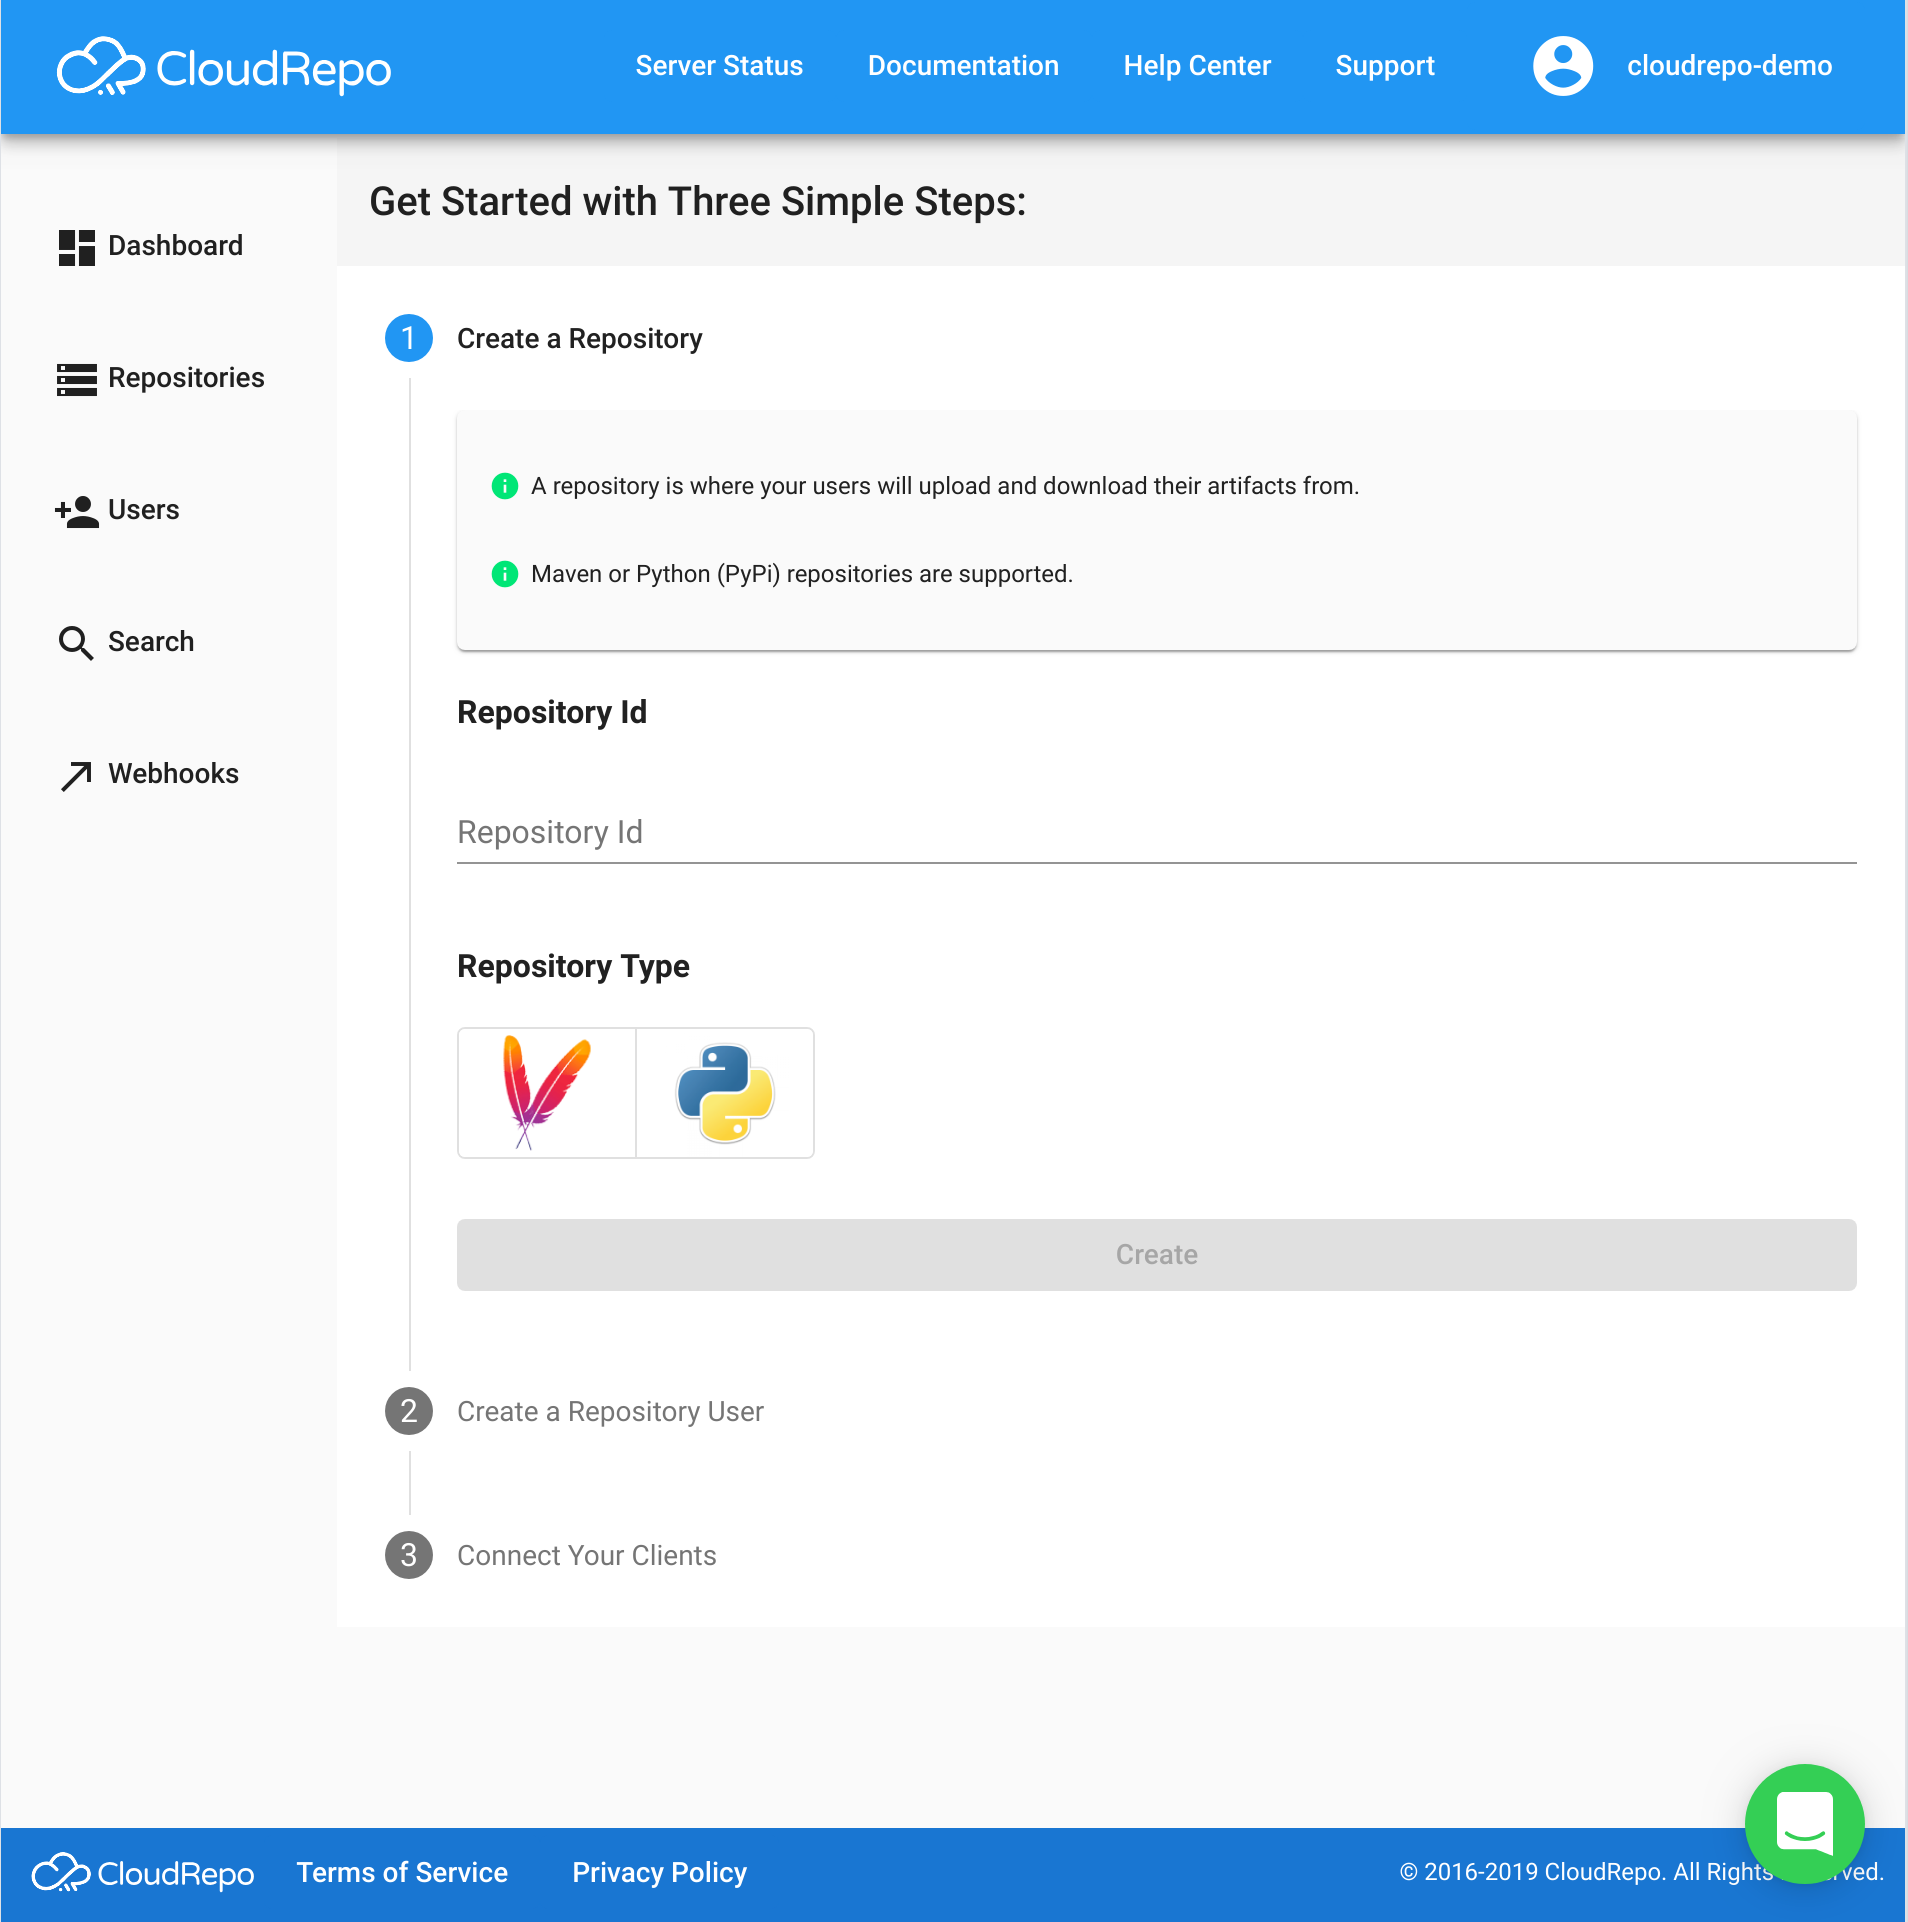Click the Repository Id heading label

pos(552,713)
